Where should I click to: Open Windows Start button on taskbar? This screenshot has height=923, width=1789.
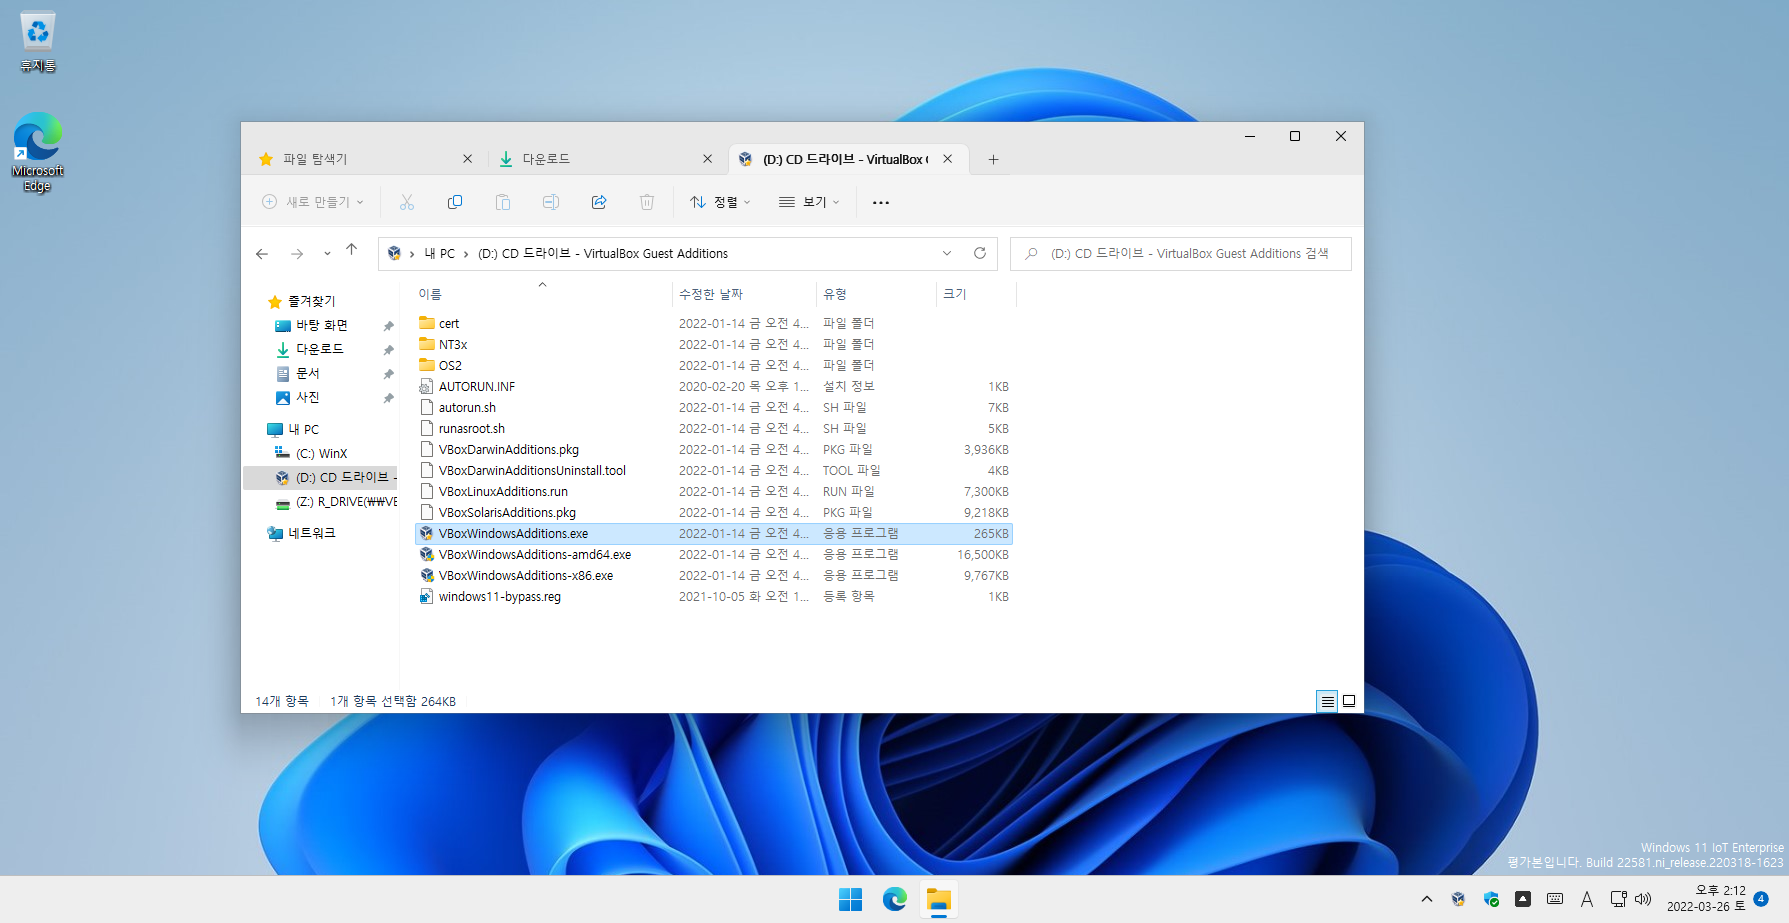pos(851,900)
